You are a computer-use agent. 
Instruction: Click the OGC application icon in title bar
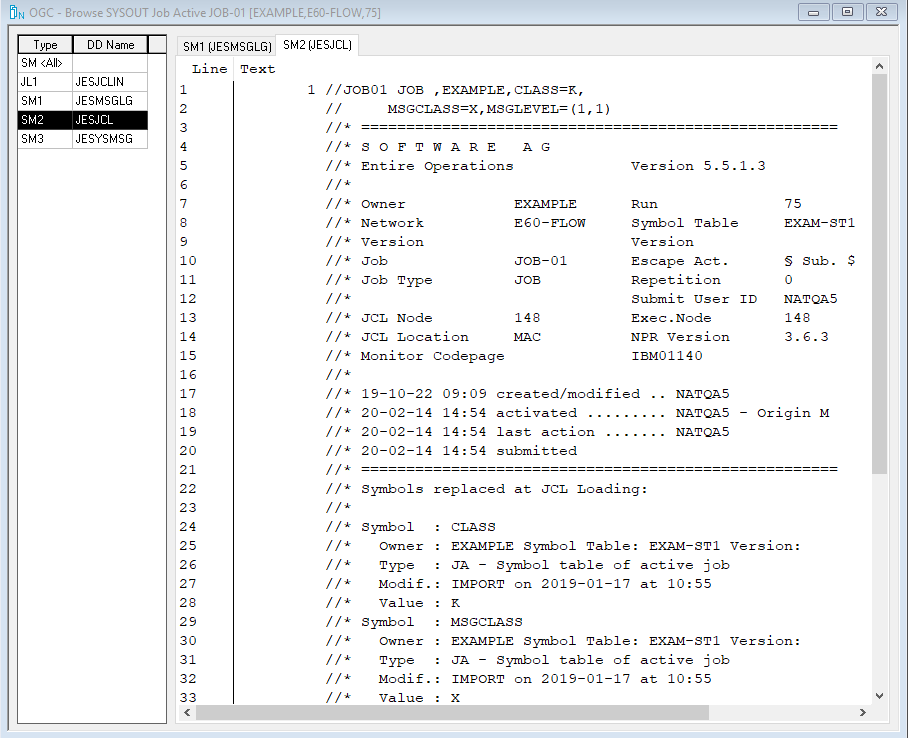pos(16,12)
